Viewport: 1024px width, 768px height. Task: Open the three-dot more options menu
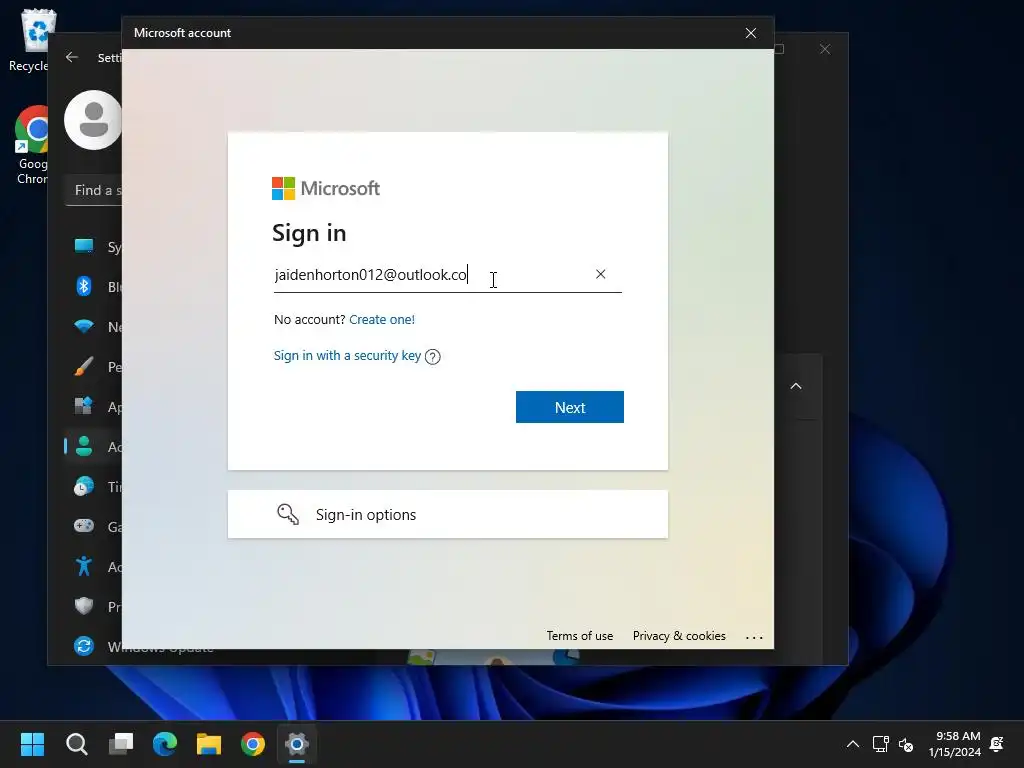point(754,637)
